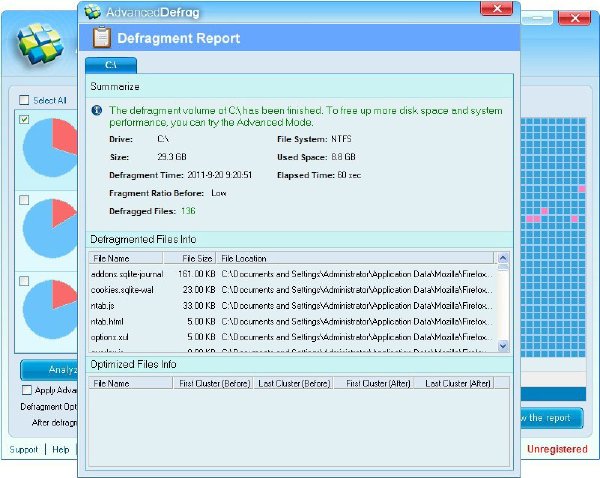Click the Unregistered status link
Viewport: 600px width, 478px height.
pyautogui.click(x=557, y=449)
